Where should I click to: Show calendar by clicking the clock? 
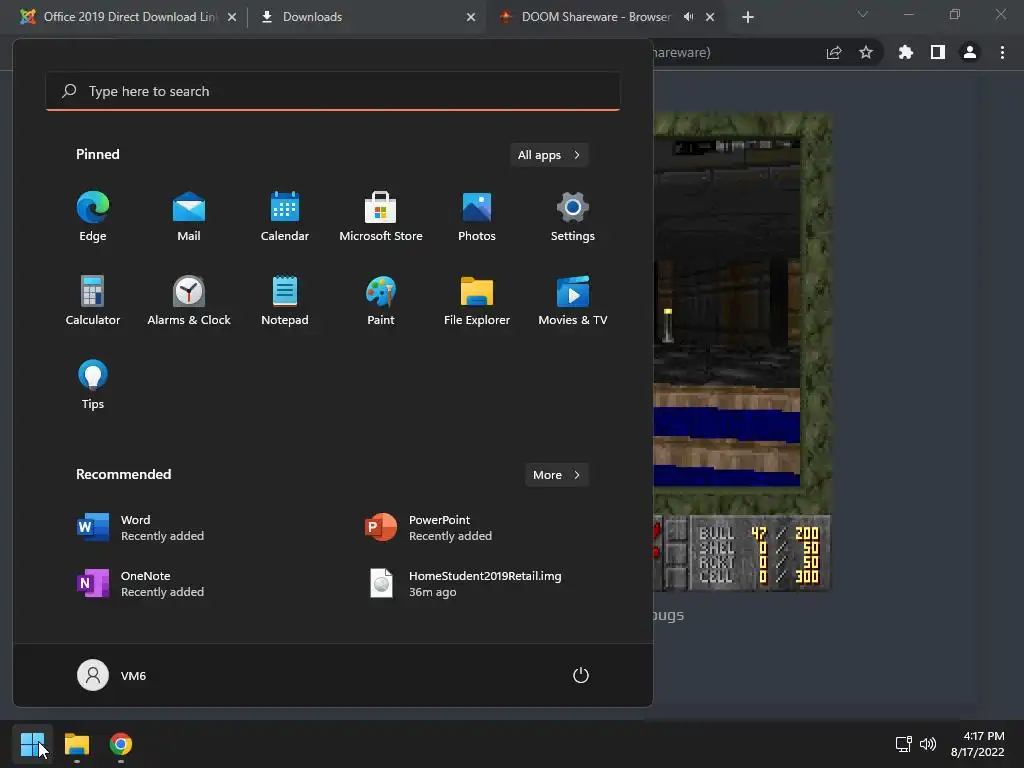pos(977,744)
